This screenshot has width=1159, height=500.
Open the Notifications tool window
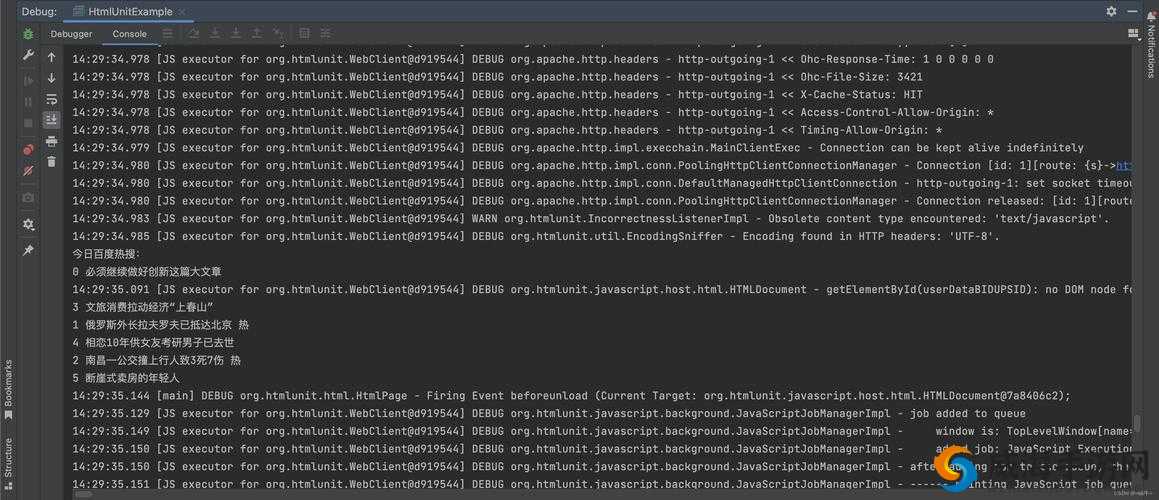pos(1150,45)
